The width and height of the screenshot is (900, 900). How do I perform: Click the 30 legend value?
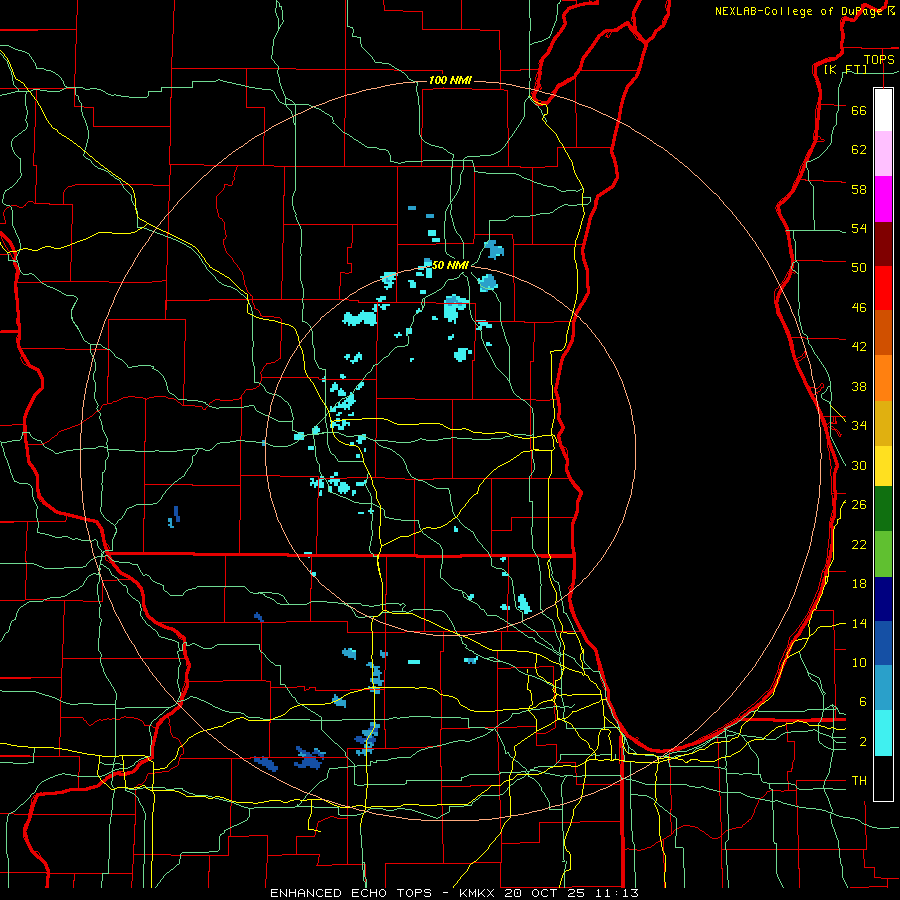pos(859,465)
